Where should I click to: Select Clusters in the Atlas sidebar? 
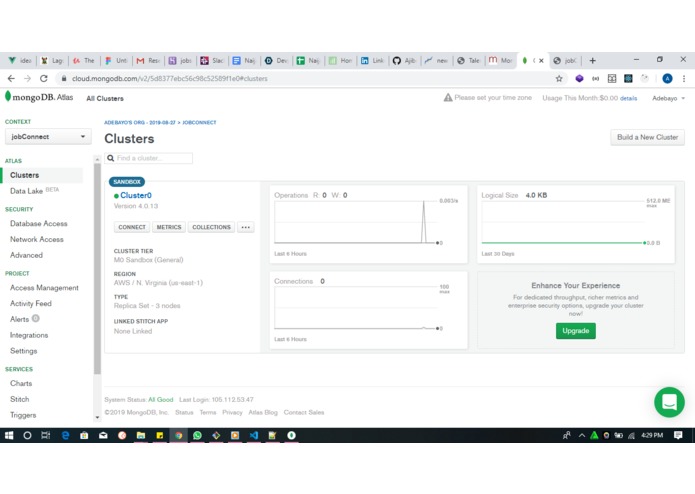coord(24,175)
